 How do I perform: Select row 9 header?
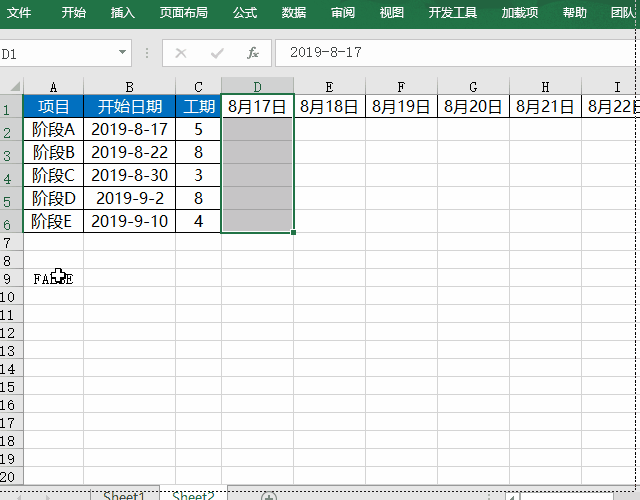pyautogui.click(x=11, y=278)
